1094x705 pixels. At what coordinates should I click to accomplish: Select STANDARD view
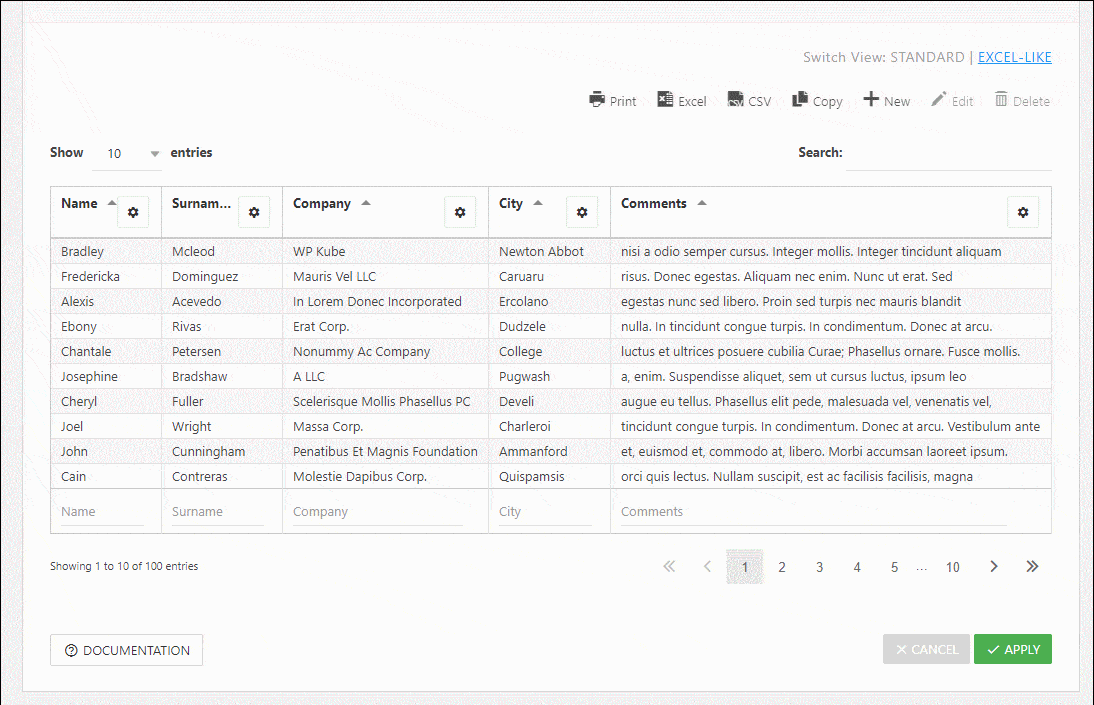tap(927, 57)
